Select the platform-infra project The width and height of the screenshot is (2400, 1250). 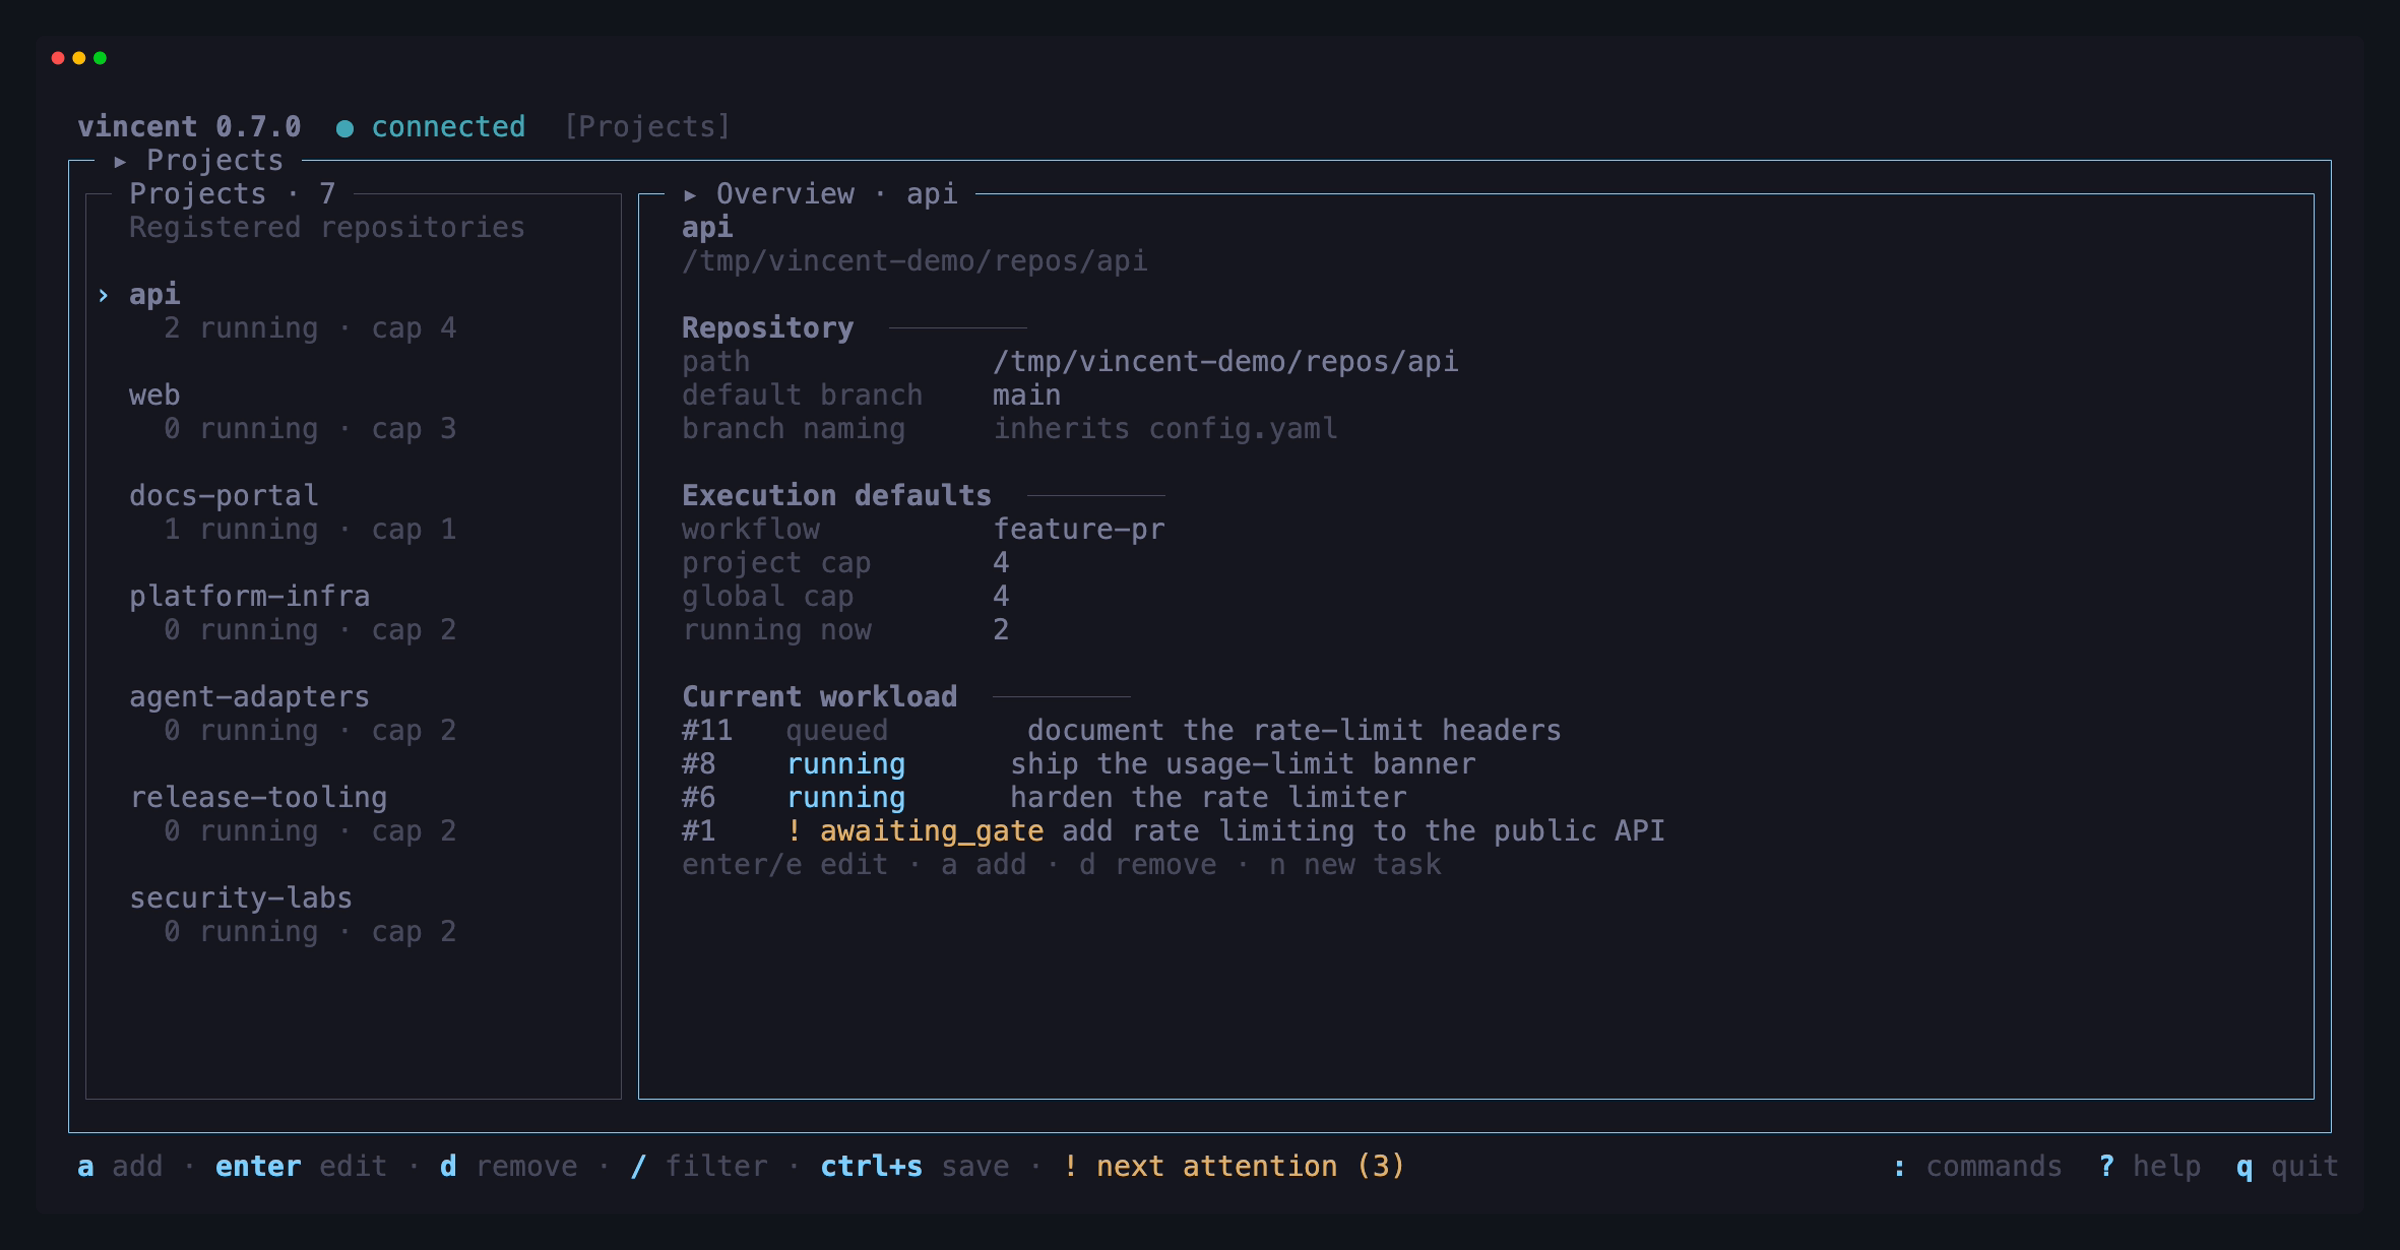(250, 596)
